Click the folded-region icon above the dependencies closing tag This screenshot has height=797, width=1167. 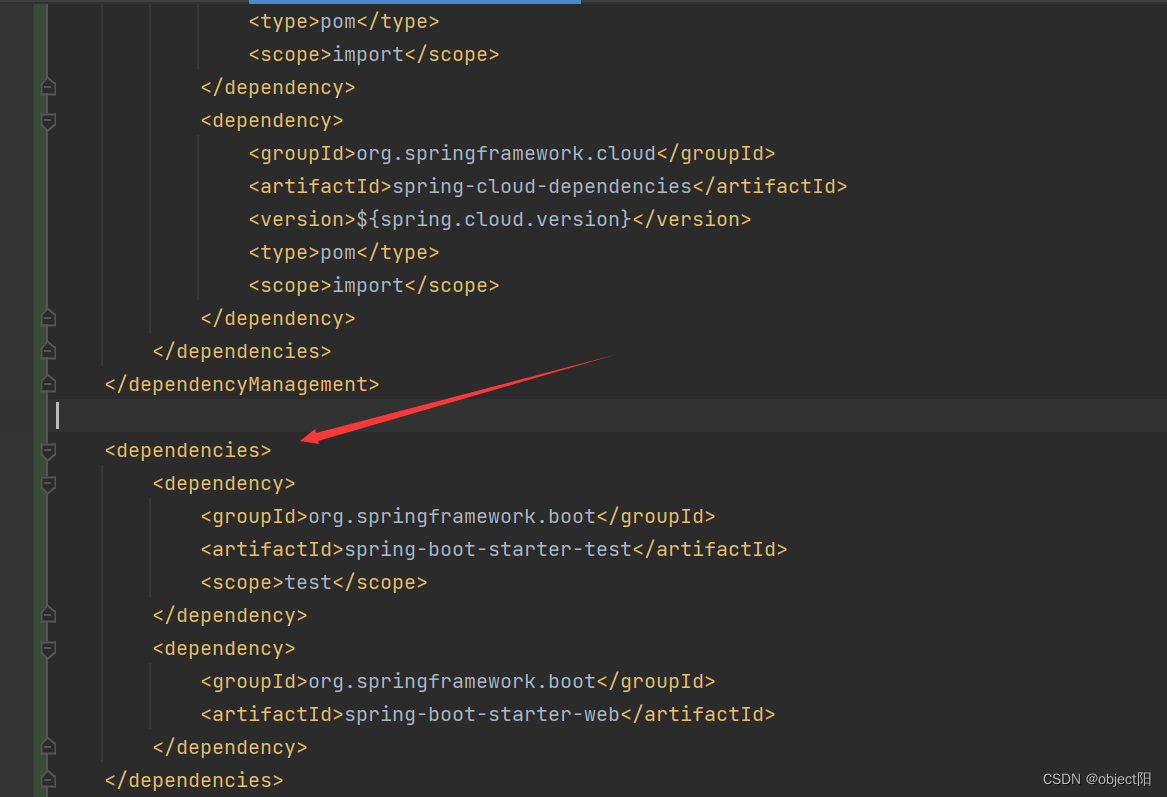[x=47, y=746]
